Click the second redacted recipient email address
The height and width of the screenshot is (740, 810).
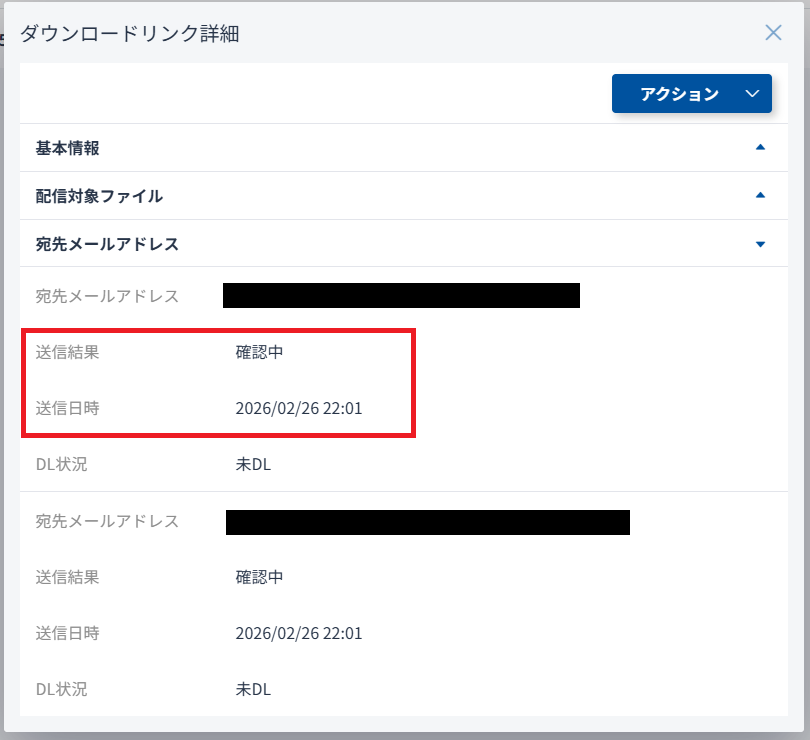427,522
